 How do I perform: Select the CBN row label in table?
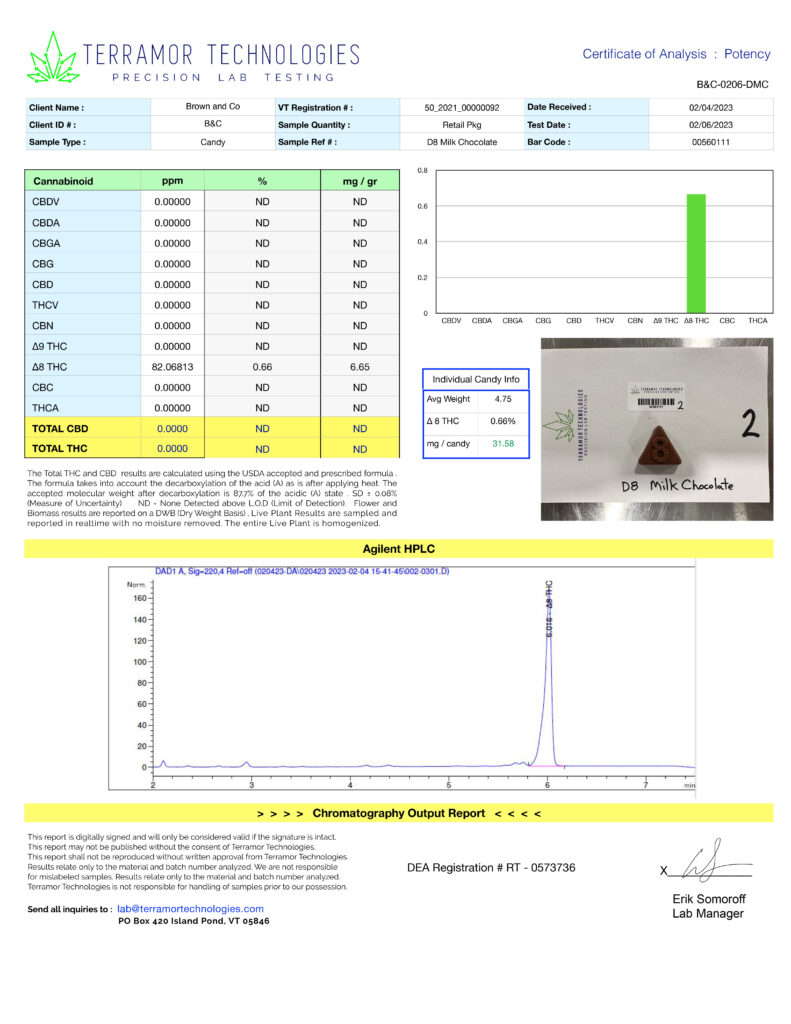tap(42, 325)
